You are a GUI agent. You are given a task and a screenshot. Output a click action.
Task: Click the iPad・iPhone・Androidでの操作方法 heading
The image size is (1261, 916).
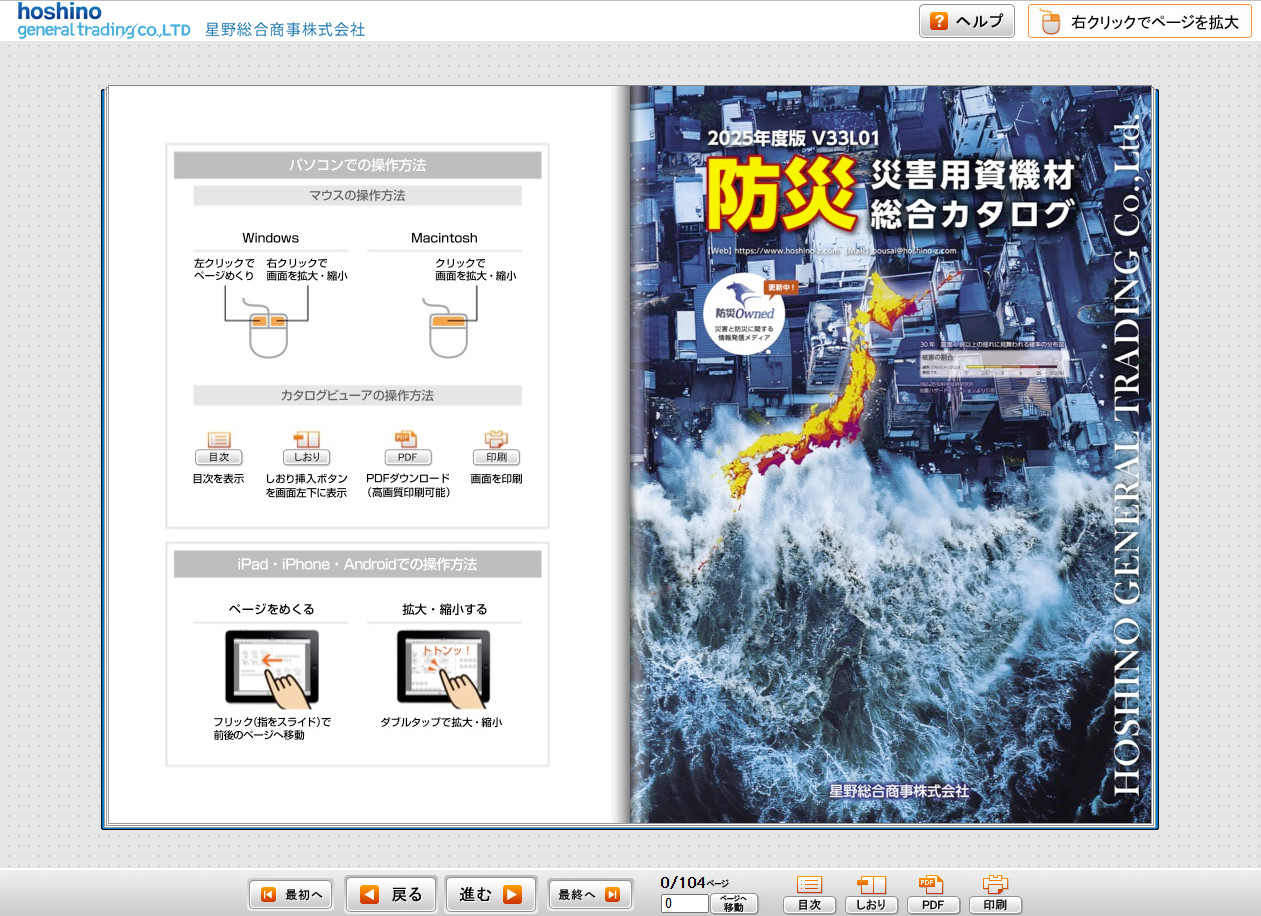[358, 565]
